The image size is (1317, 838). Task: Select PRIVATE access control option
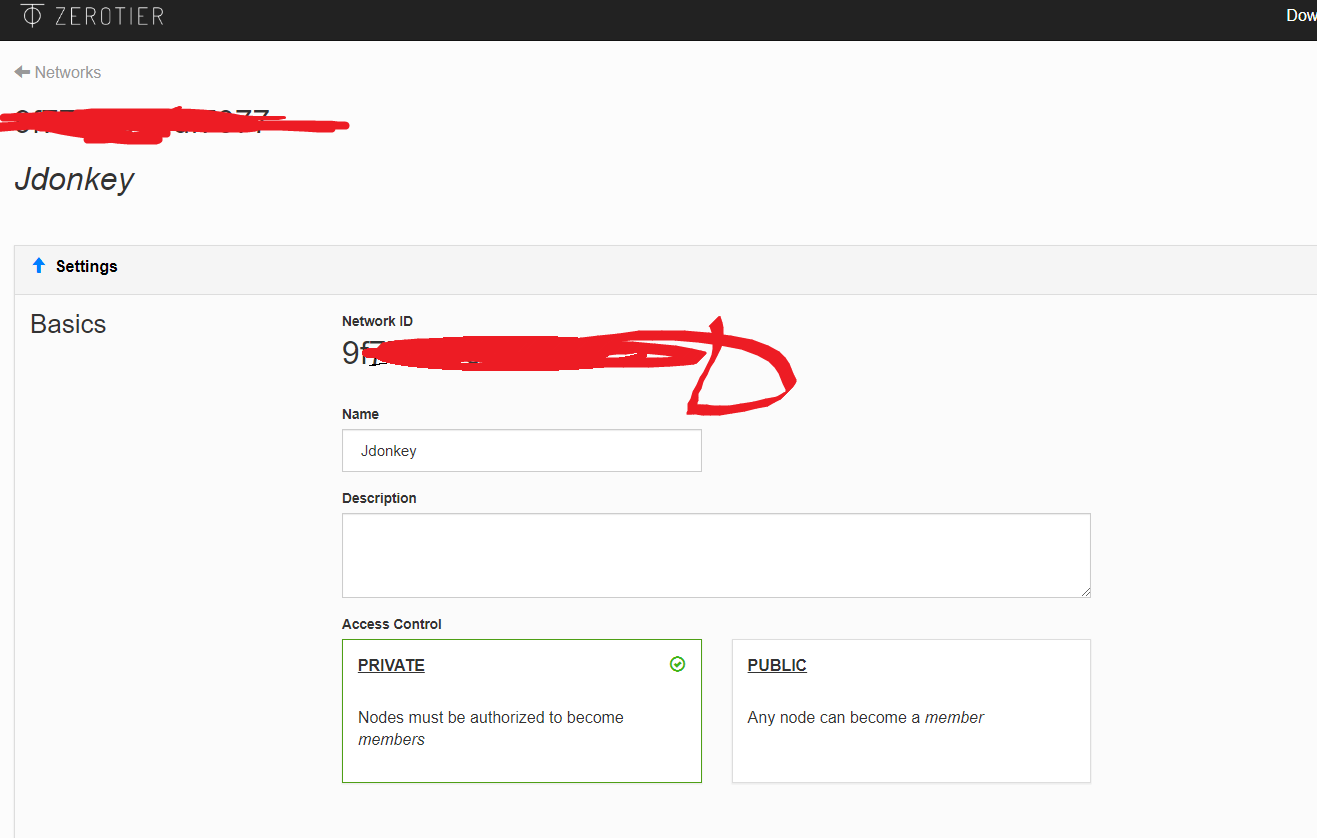click(522, 711)
